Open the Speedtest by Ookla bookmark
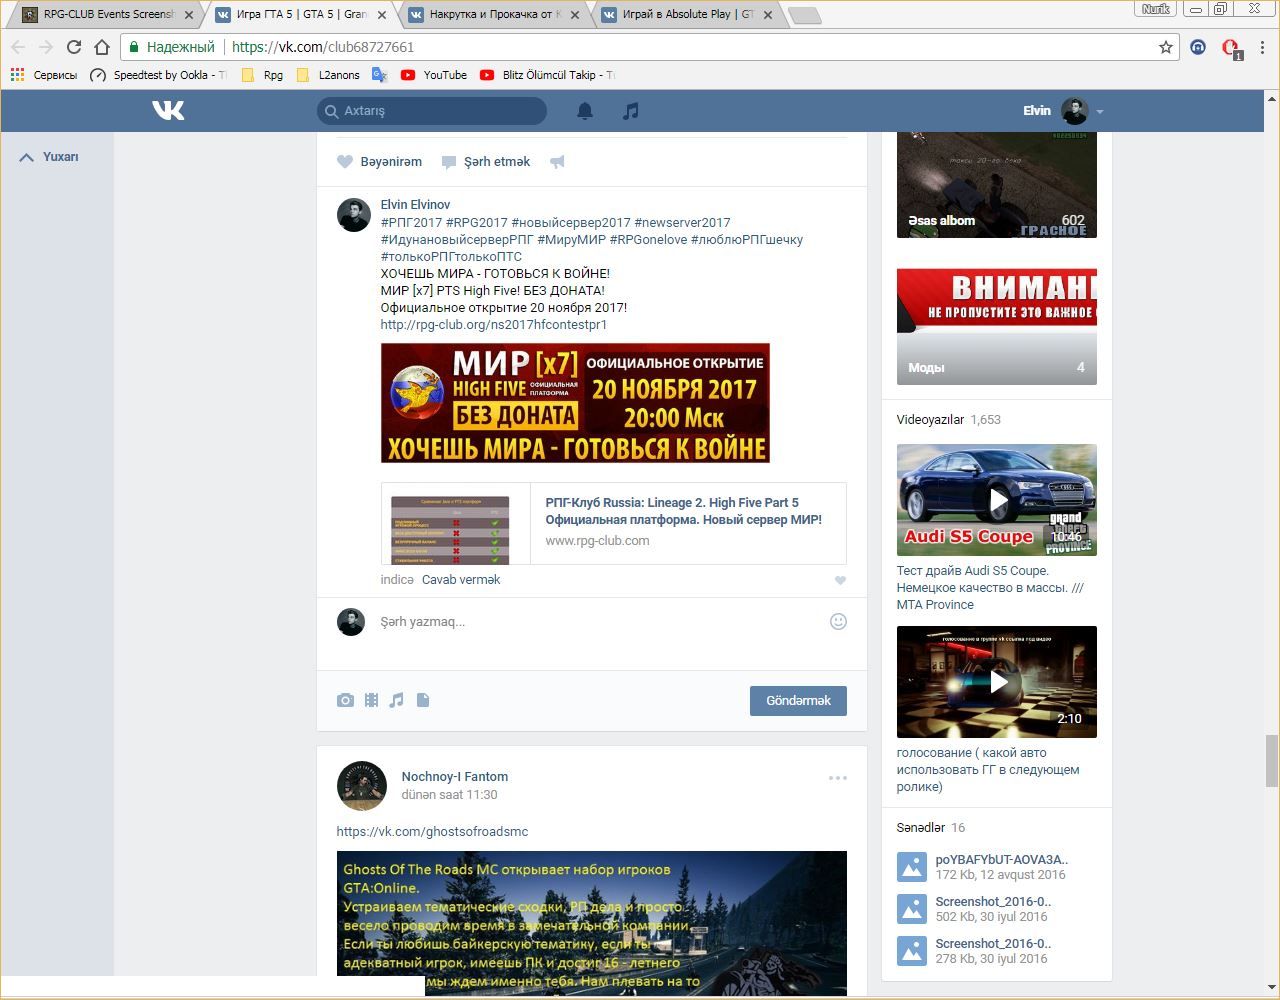The image size is (1280, 1000). point(159,75)
